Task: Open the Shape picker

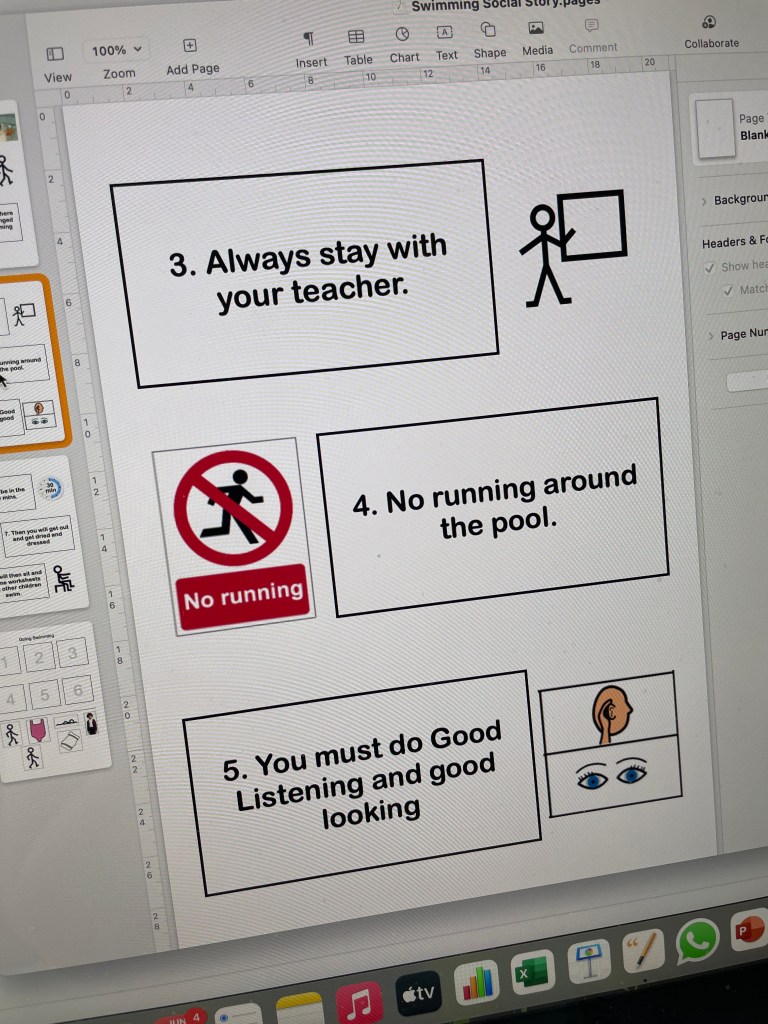Action: coord(489,30)
